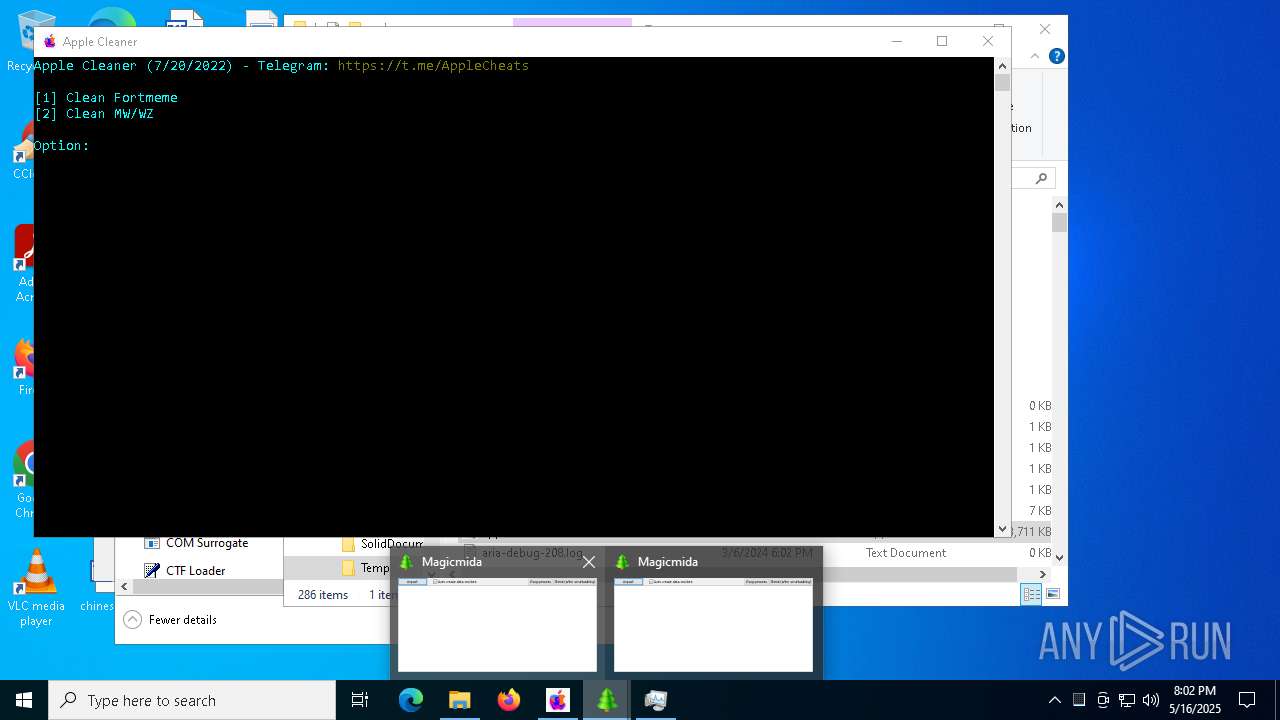Click the SolidDocum folder in Explorer
The width and height of the screenshot is (1280, 720).
[x=382, y=544]
